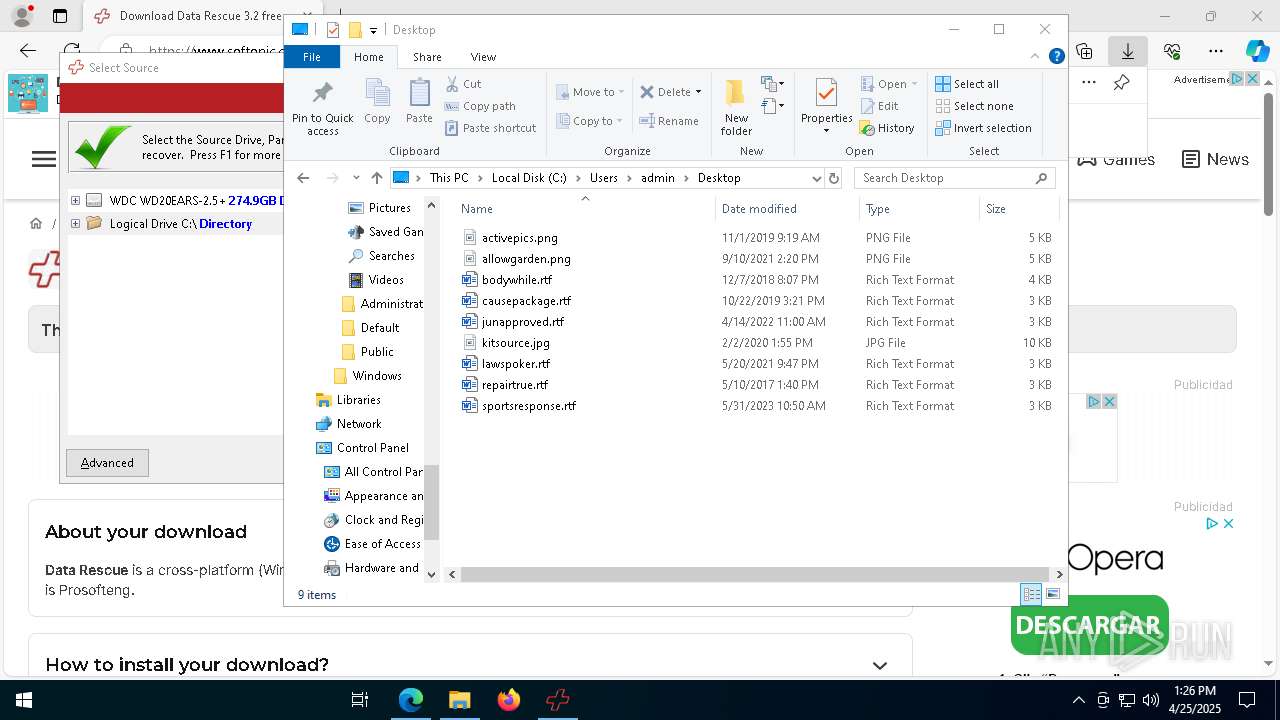Screen dimensions: 1280x720
Task: Switch to Large icons view
Action: [1052, 594]
